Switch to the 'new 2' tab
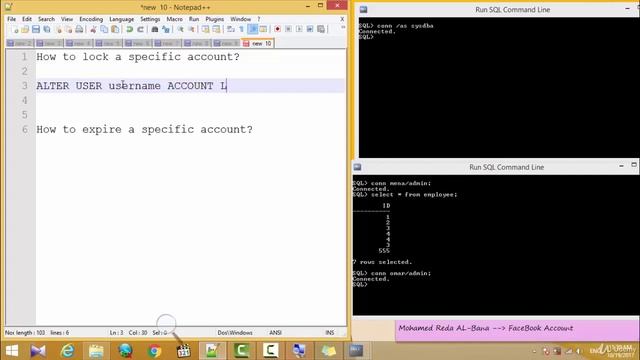This screenshot has width=640, height=360. (x=20, y=43)
